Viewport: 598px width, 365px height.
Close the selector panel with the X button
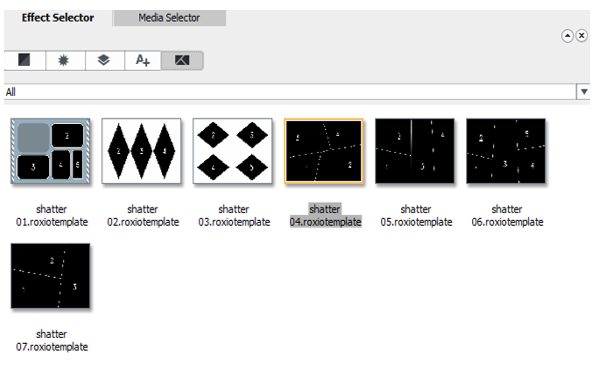tap(581, 36)
